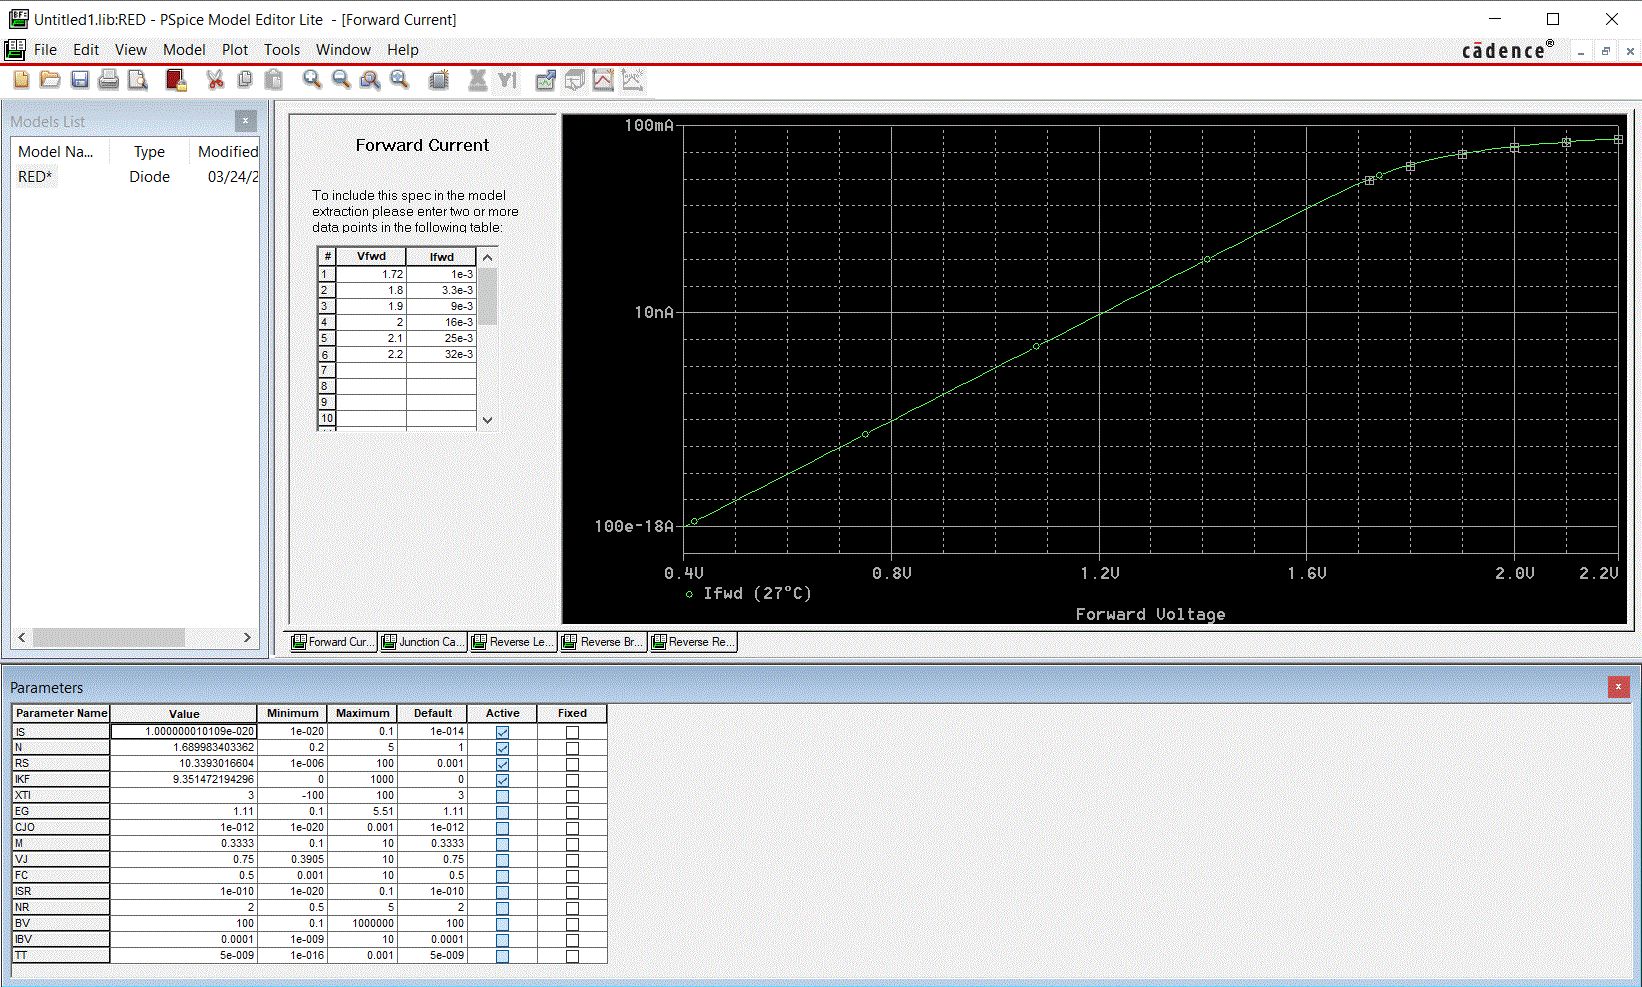Image resolution: width=1642 pixels, height=987 pixels.
Task: Open a library with the folder icon
Action: pyautogui.click(x=50, y=80)
